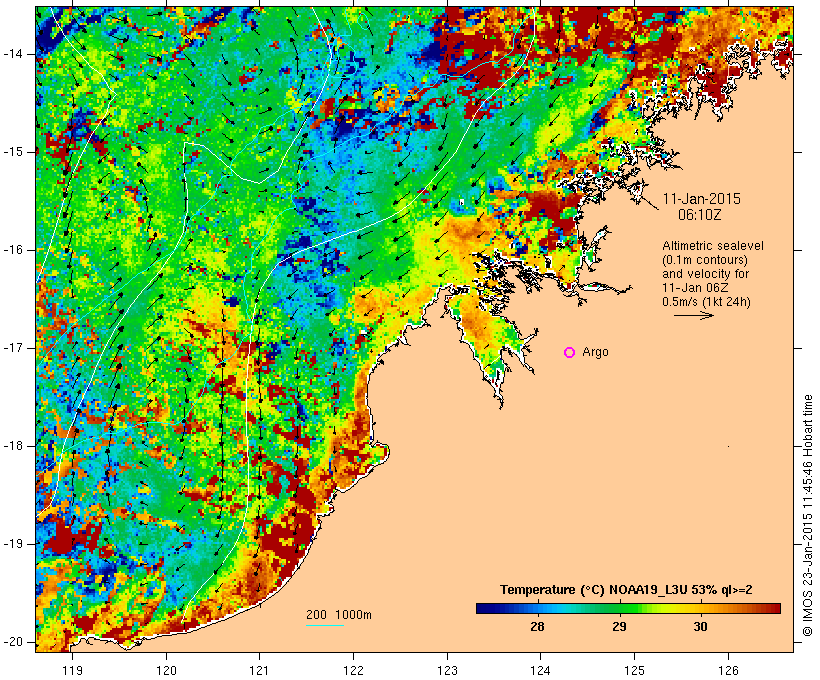Click the latitude label -20
This screenshot has width=820, height=680.
[x=12, y=642]
